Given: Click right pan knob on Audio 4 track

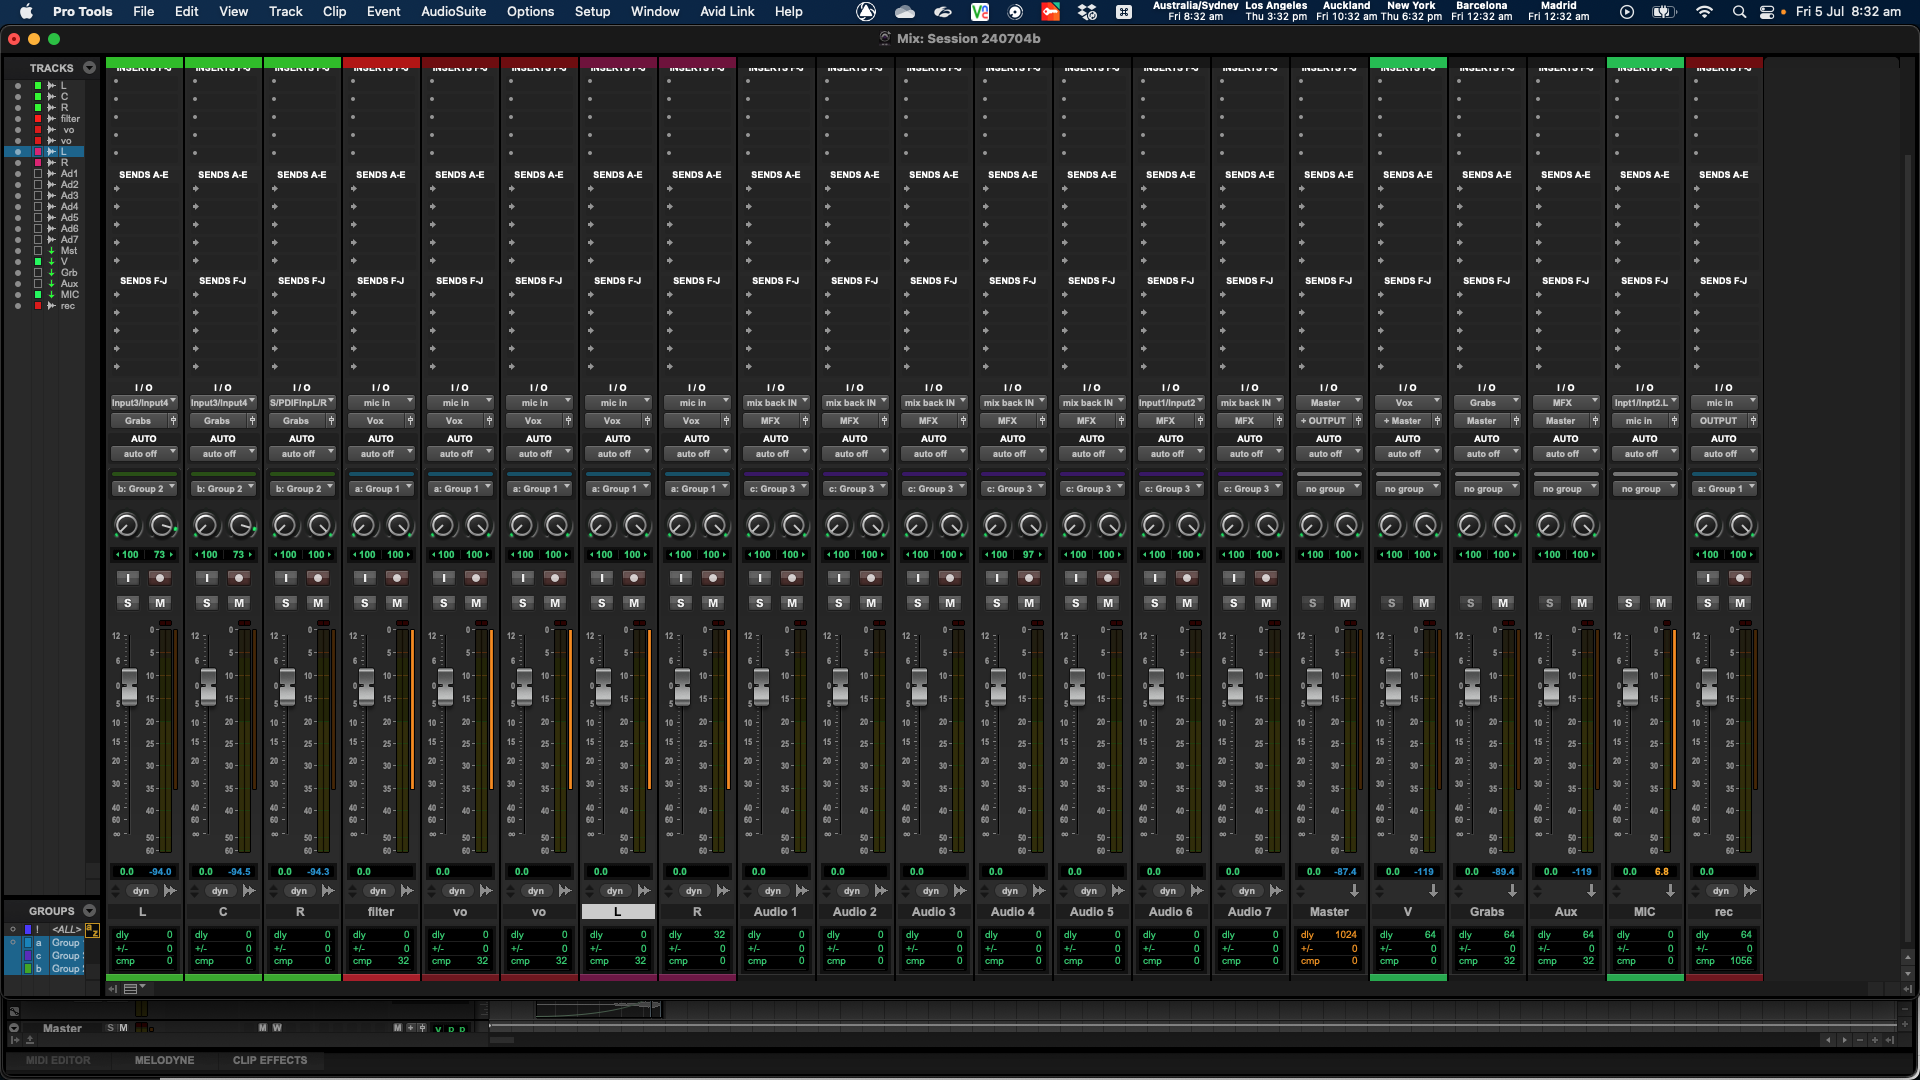Looking at the screenshot, I should coord(1031,525).
